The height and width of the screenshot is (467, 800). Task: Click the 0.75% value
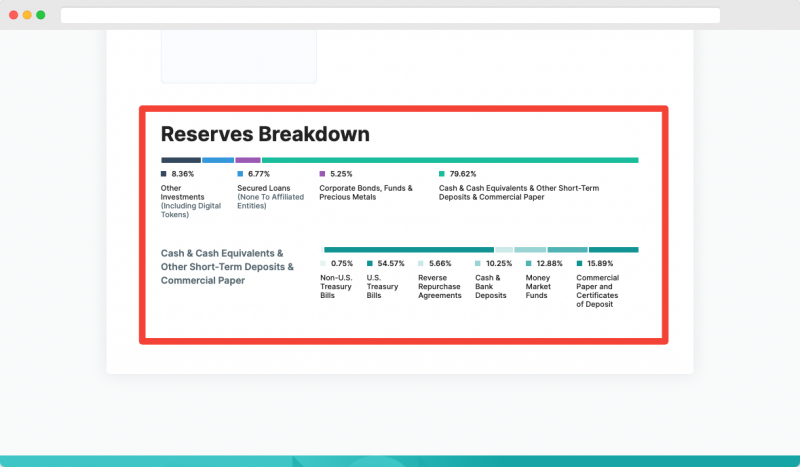click(342, 264)
